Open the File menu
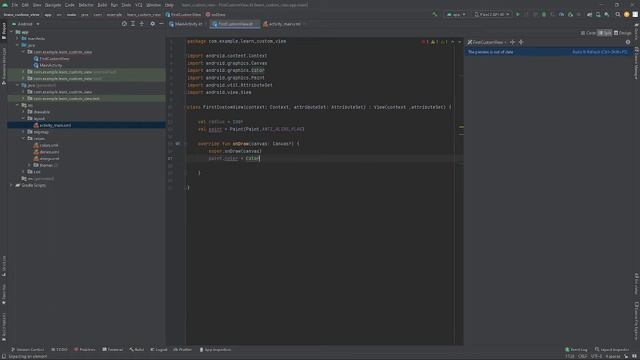Image resolution: width=640 pixels, height=360 pixels. click(14, 5)
